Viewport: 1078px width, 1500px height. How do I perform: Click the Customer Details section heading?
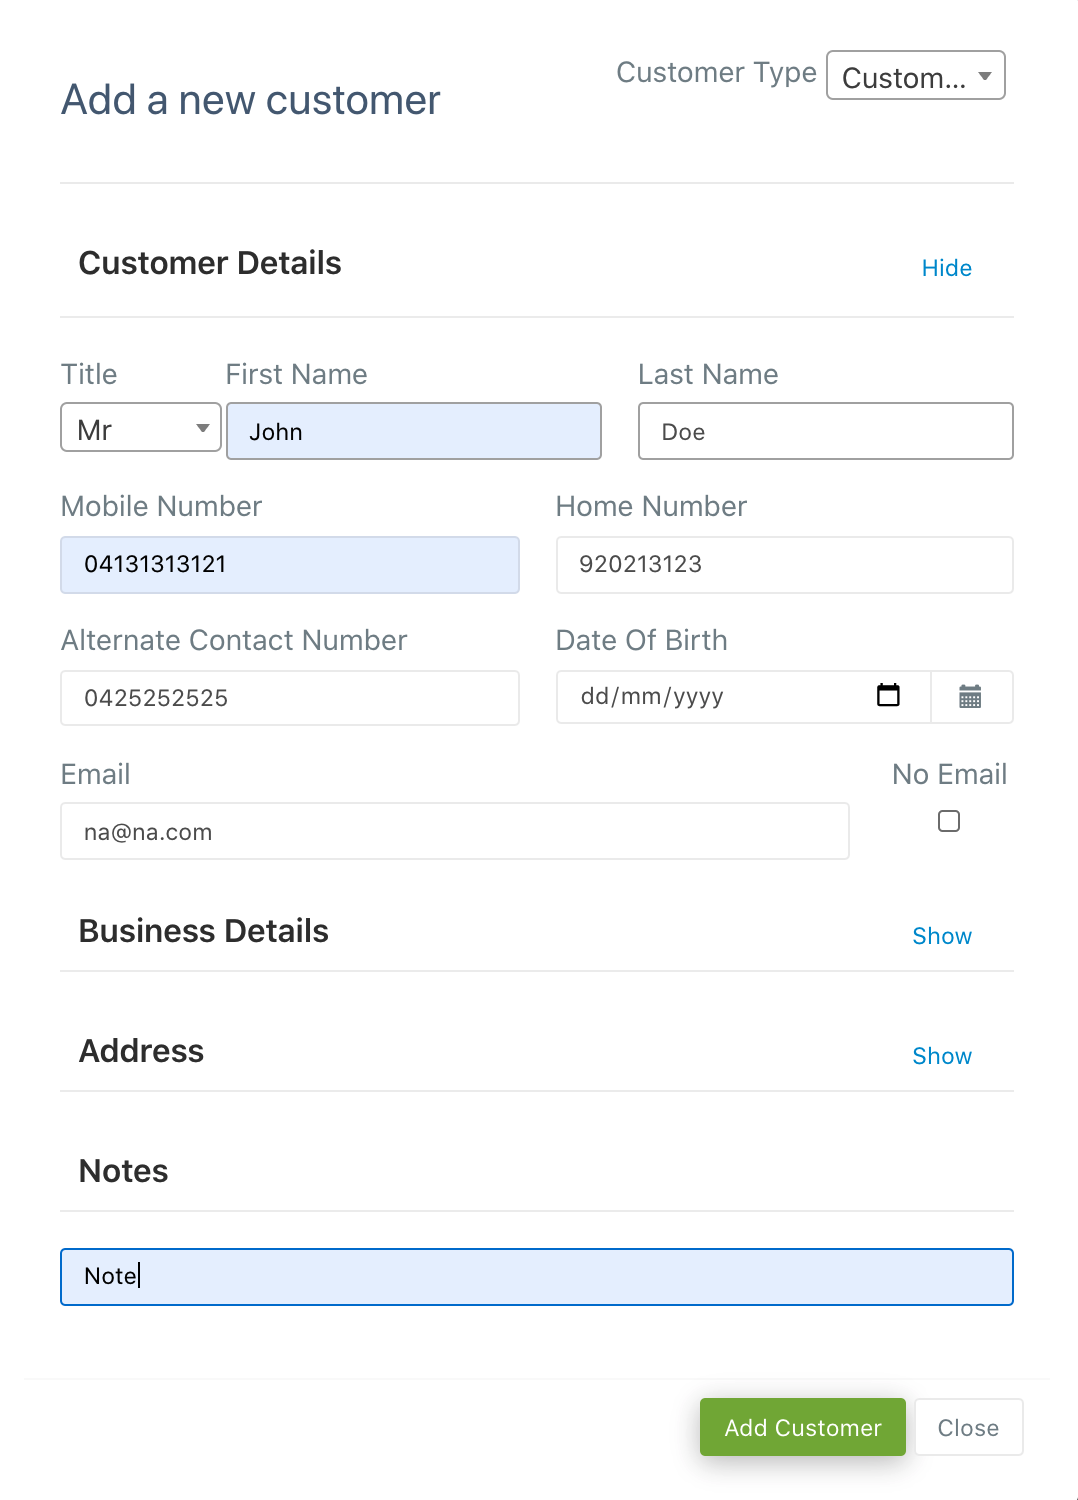[x=210, y=263]
